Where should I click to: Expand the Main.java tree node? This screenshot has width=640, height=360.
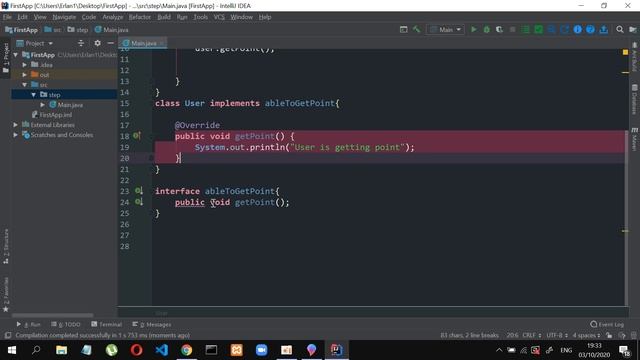pyautogui.click(x=42, y=104)
